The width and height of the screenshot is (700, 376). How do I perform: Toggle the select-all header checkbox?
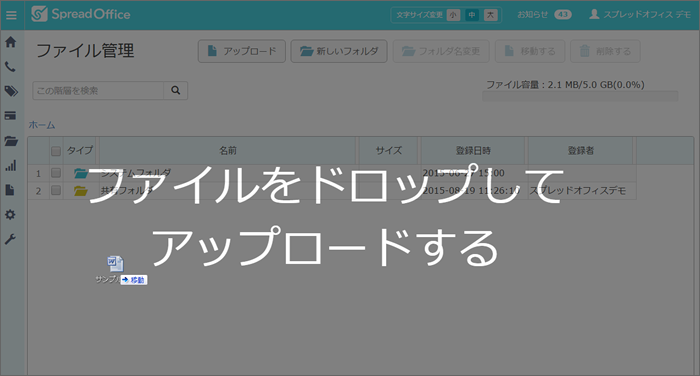tap(56, 151)
